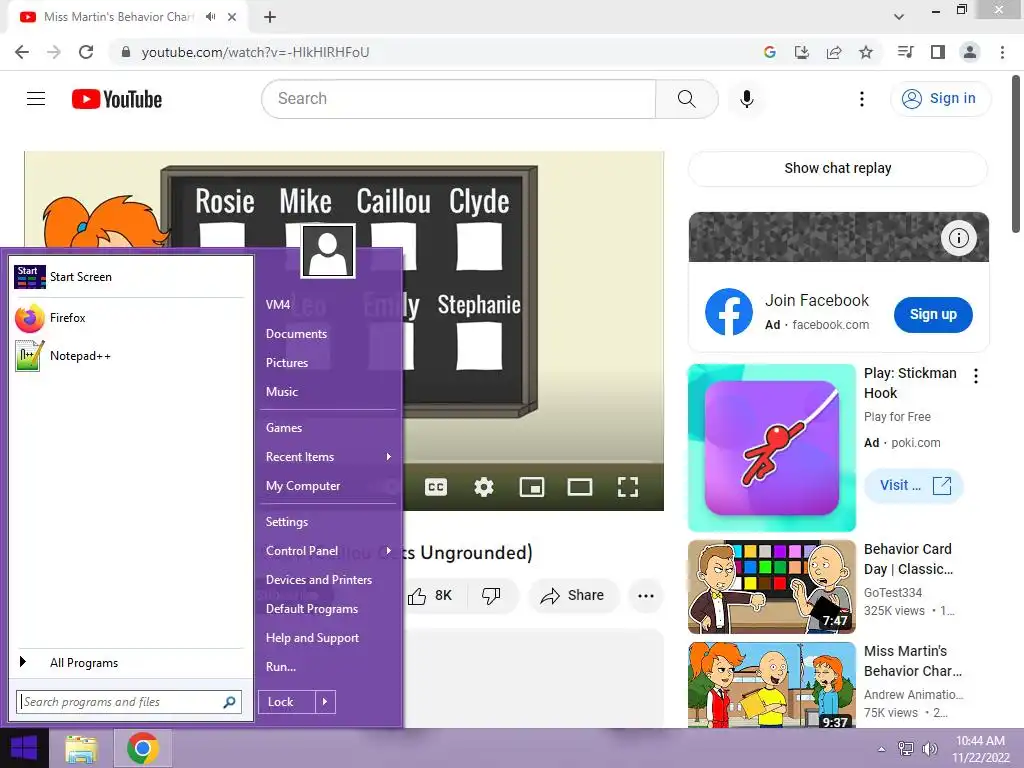
Task: Launch Firefox from Start menu
Action: (x=129, y=318)
